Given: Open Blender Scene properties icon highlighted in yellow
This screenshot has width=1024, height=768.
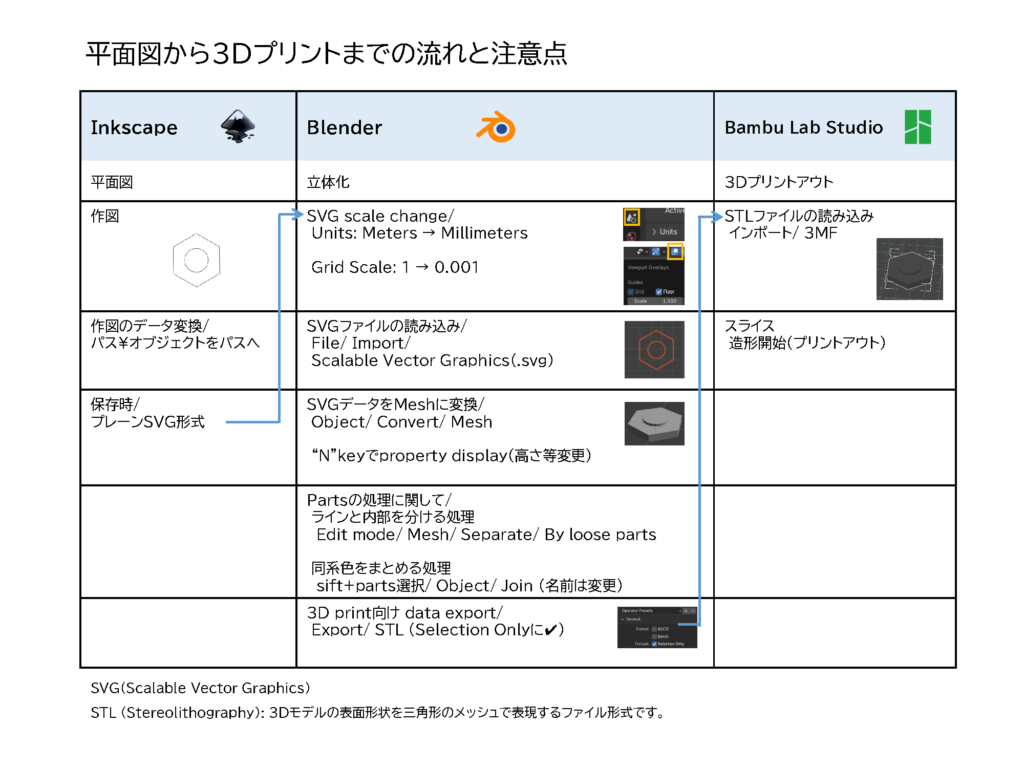Looking at the screenshot, I should point(632,216).
